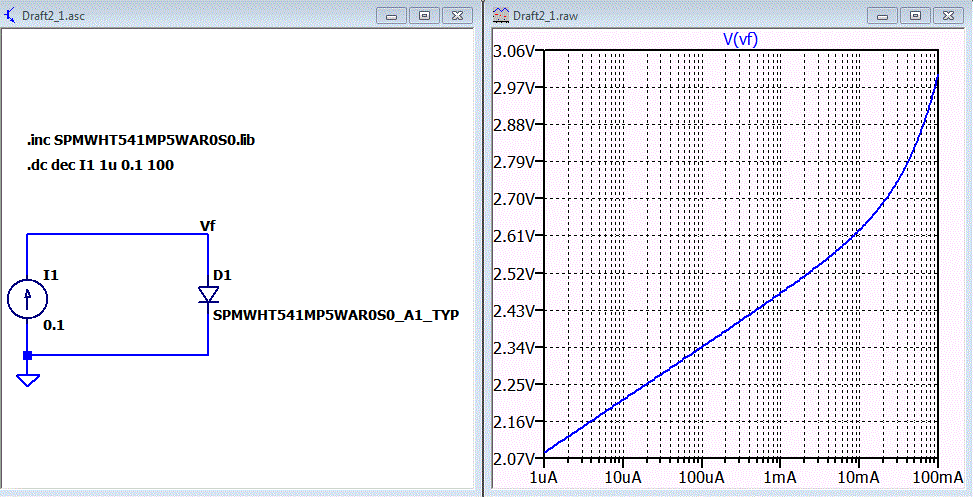The height and width of the screenshot is (497, 973).
Task: Click the Vf net label
Action: coord(208,226)
